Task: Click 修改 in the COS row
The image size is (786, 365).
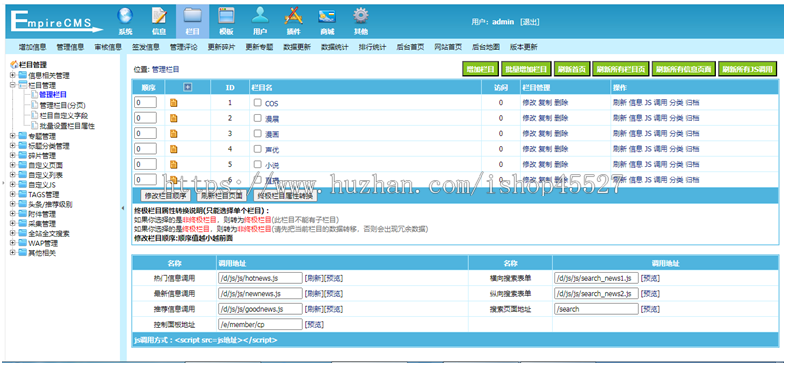Action: (x=529, y=103)
